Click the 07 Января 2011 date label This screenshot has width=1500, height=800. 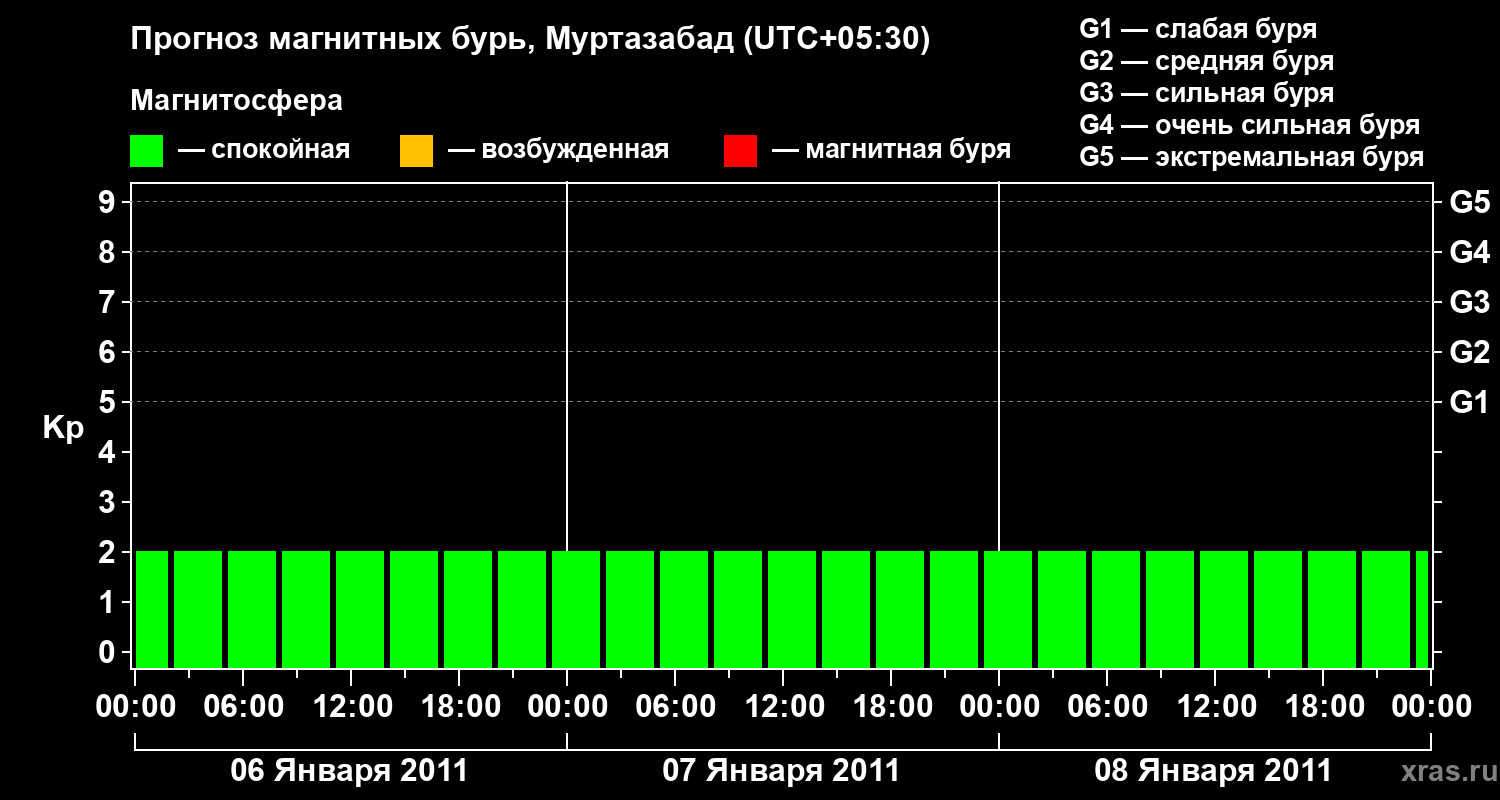781,771
